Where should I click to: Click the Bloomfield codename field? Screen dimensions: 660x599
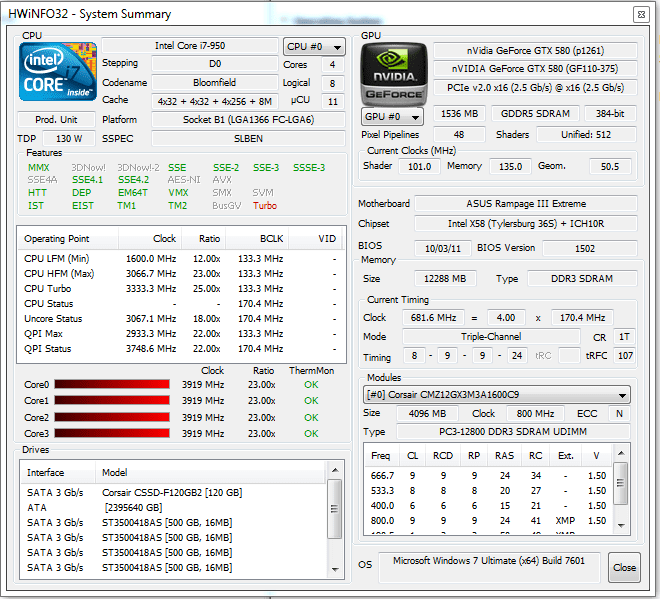click(215, 83)
